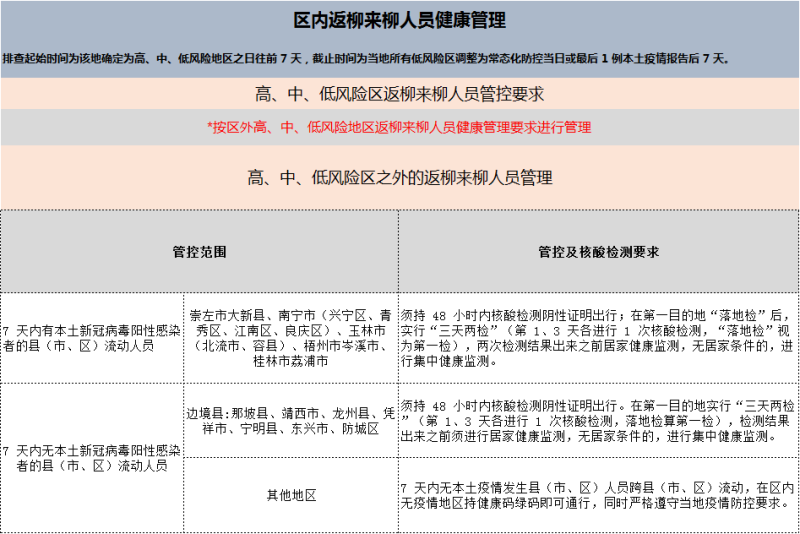Click the title 区内返柳来柳人员健康管理
Viewport: 800px width, 534px height.
tap(400, 19)
